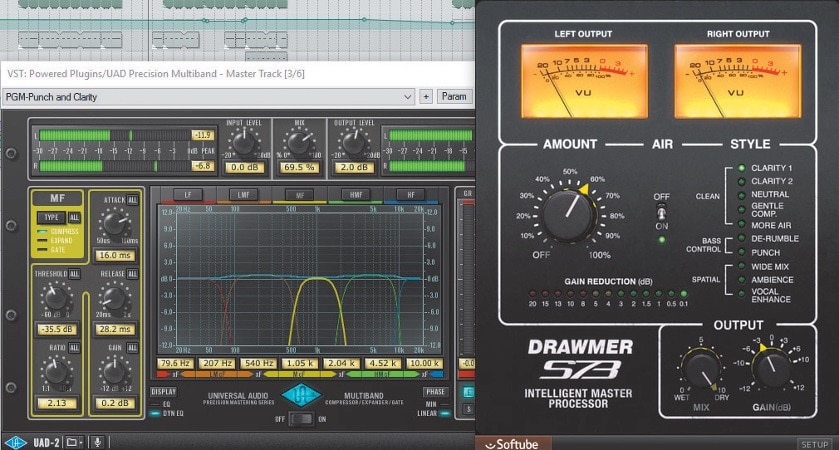Click the INPUT LEVEL knob
839x450 pixels.
244,143
